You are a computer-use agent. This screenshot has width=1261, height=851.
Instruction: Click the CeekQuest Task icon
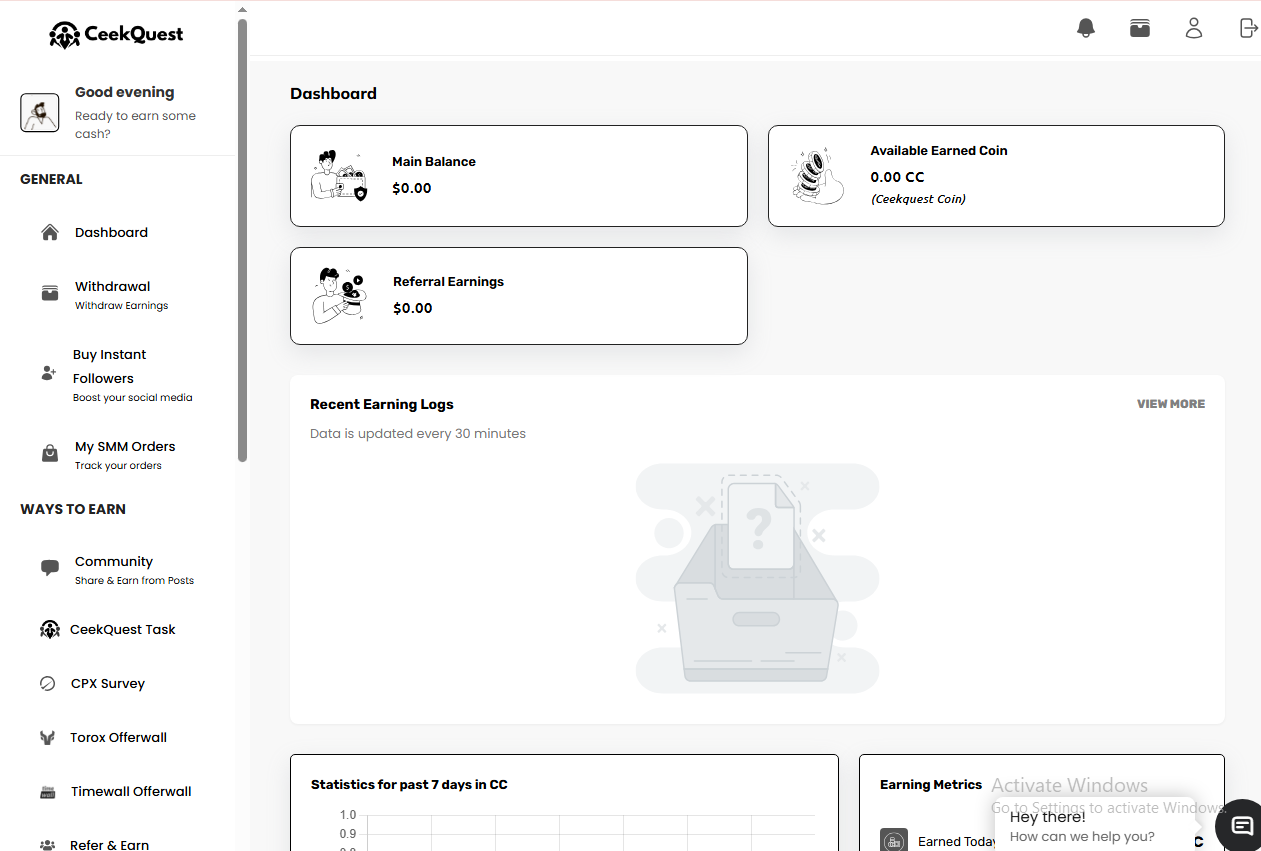[50, 629]
